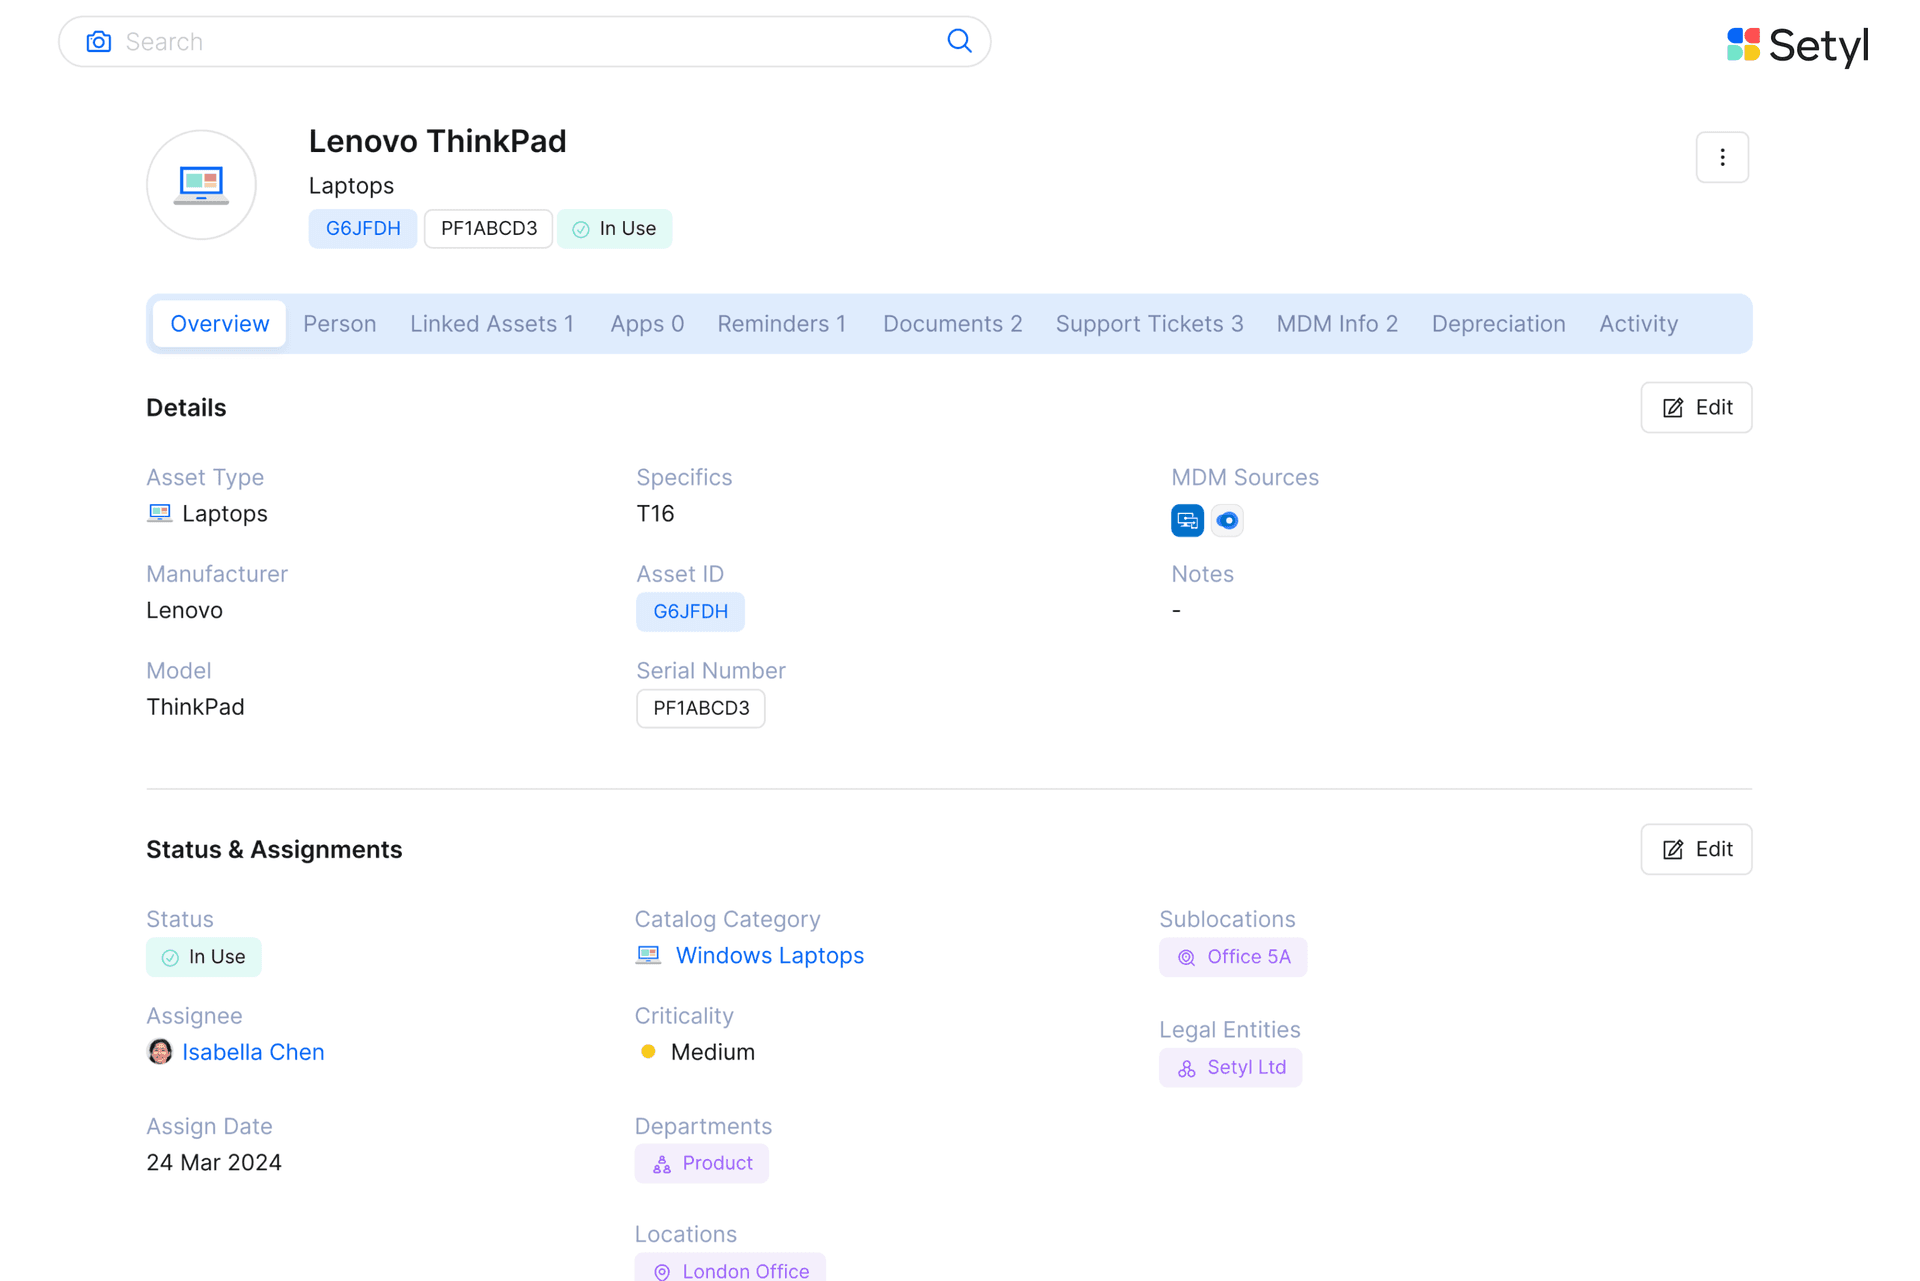Viewport: 1920px width, 1281px height.
Task: Switch to the Depreciation tab
Action: click(1498, 324)
